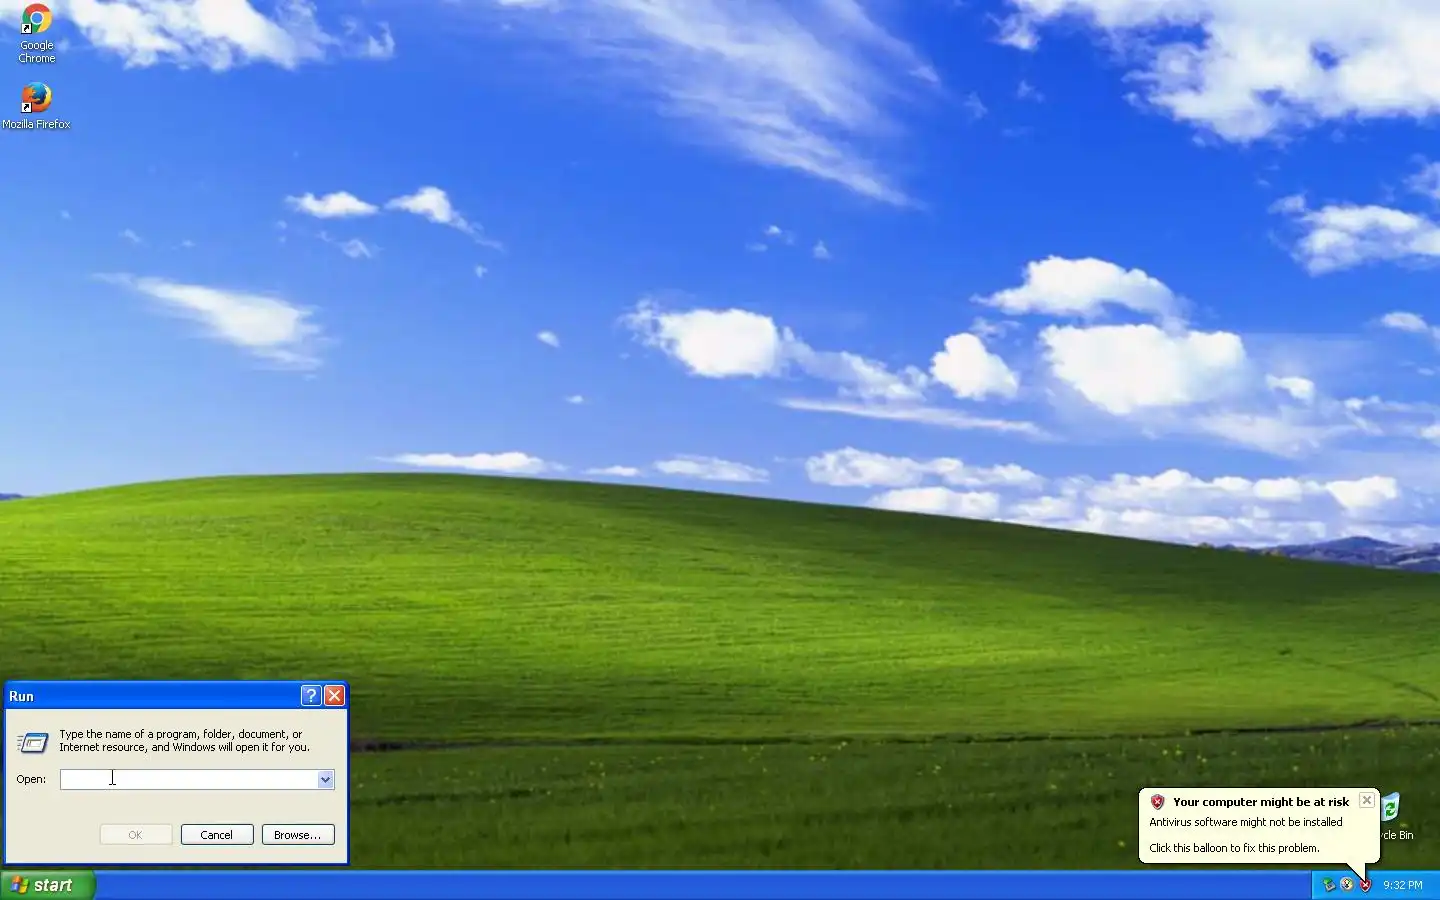This screenshot has height=900, width=1440.
Task: Click the "Open:" label in Run dialog
Action: (x=31, y=779)
